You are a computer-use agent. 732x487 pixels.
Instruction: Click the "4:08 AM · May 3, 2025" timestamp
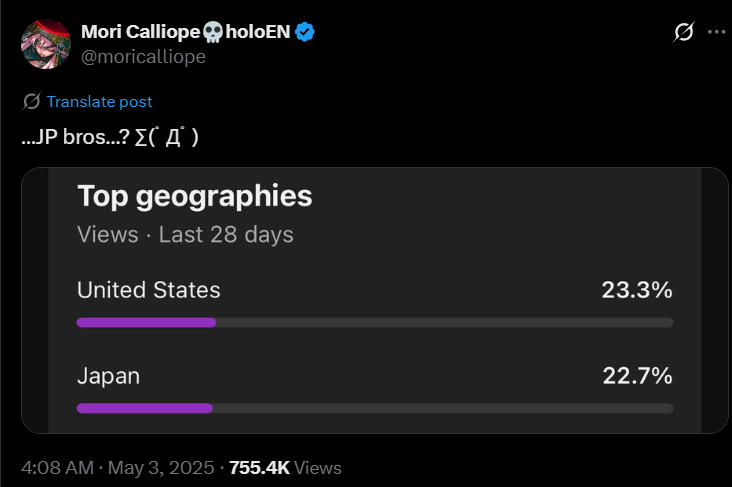[119, 467]
